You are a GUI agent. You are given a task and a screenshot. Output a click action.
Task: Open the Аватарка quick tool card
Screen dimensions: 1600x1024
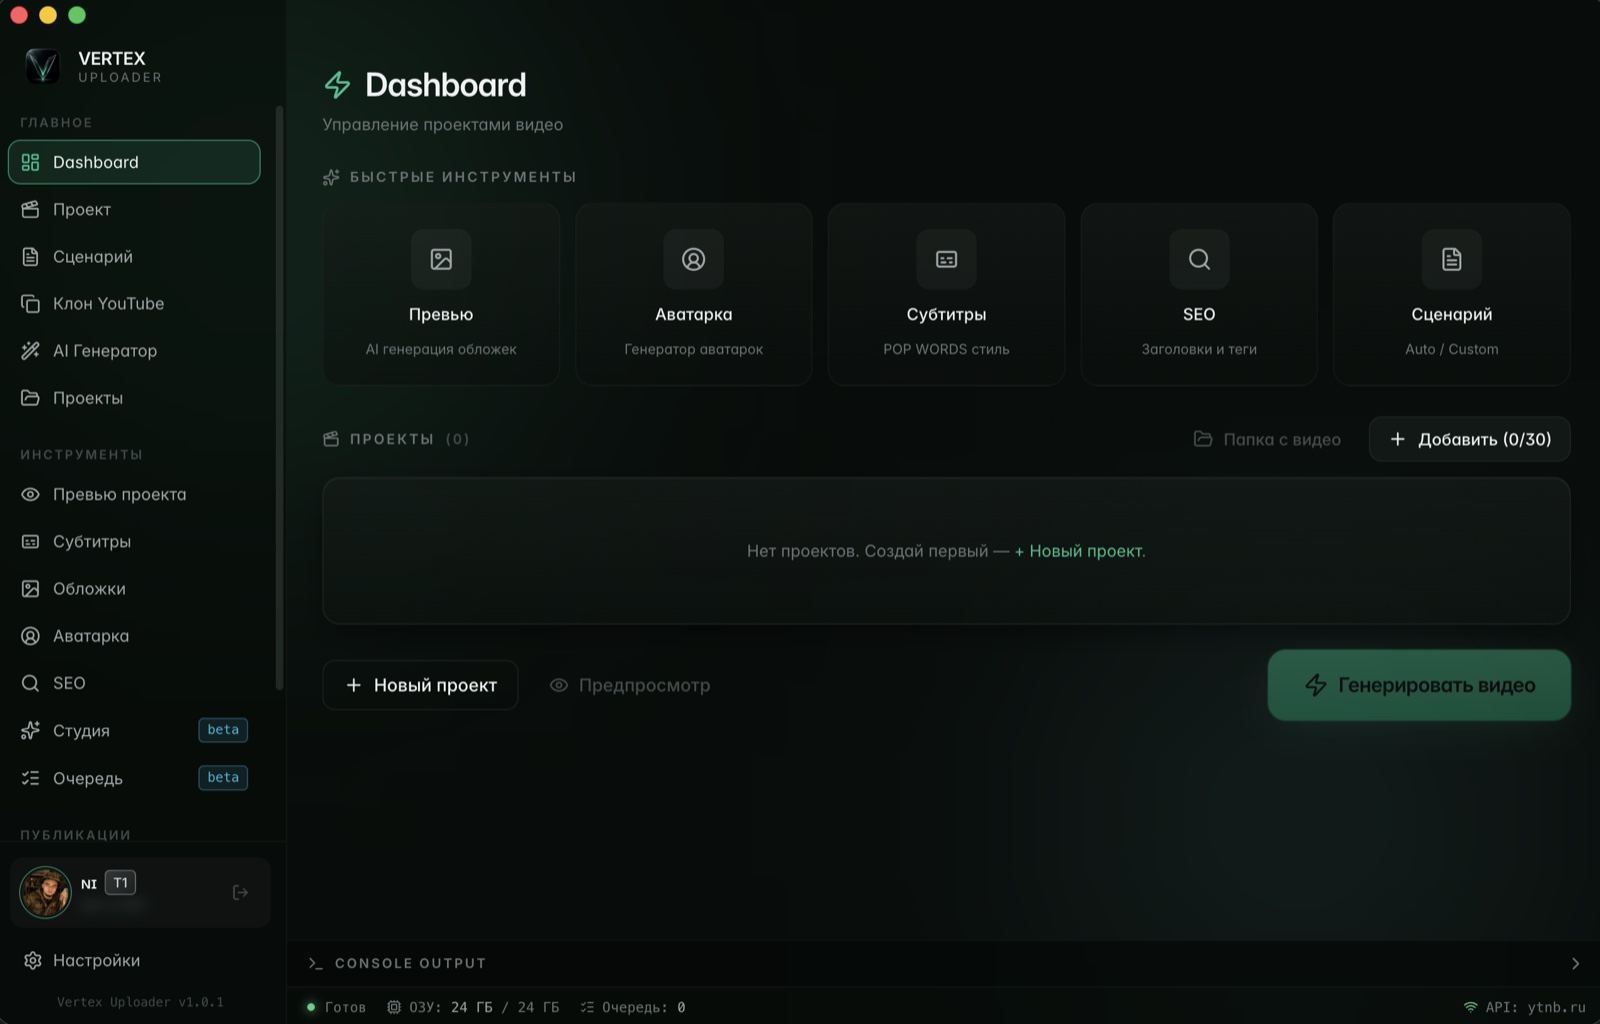tap(693, 294)
